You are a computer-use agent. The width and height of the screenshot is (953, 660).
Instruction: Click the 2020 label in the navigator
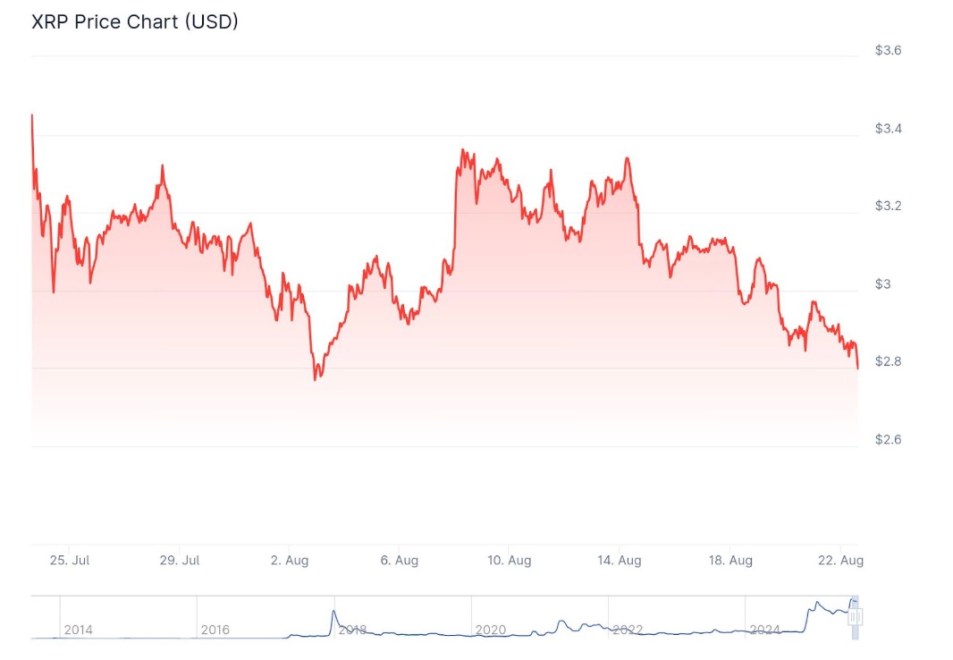coord(490,630)
